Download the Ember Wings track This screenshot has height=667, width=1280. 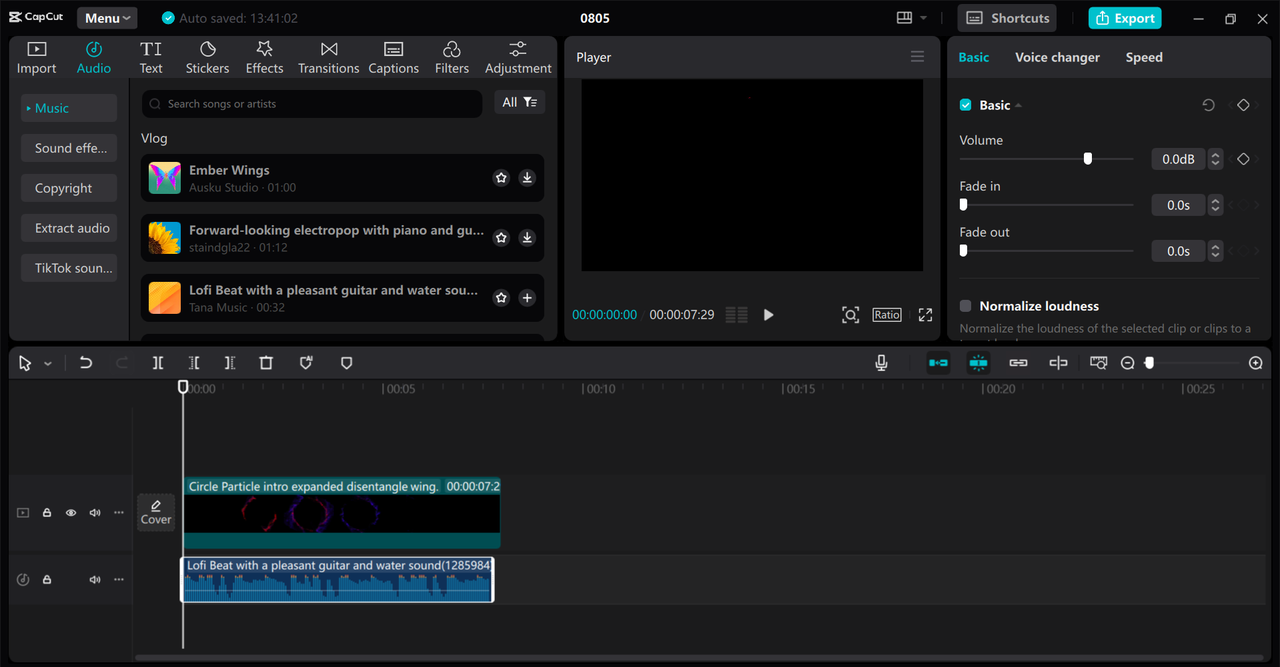pyautogui.click(x=527, y=178)
